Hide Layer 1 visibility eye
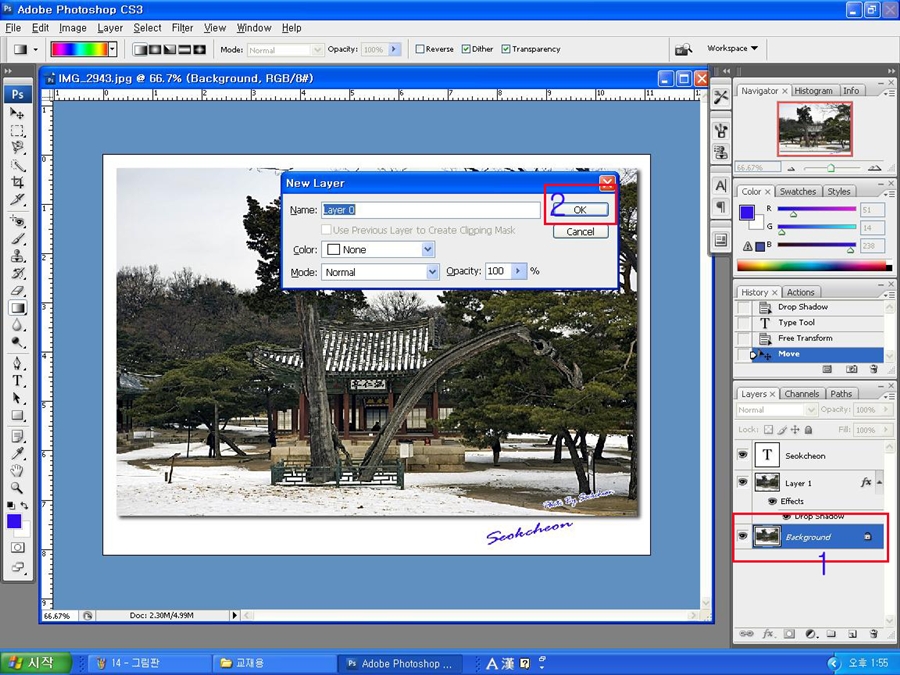 pyautogui.click(x=743, y=482)
